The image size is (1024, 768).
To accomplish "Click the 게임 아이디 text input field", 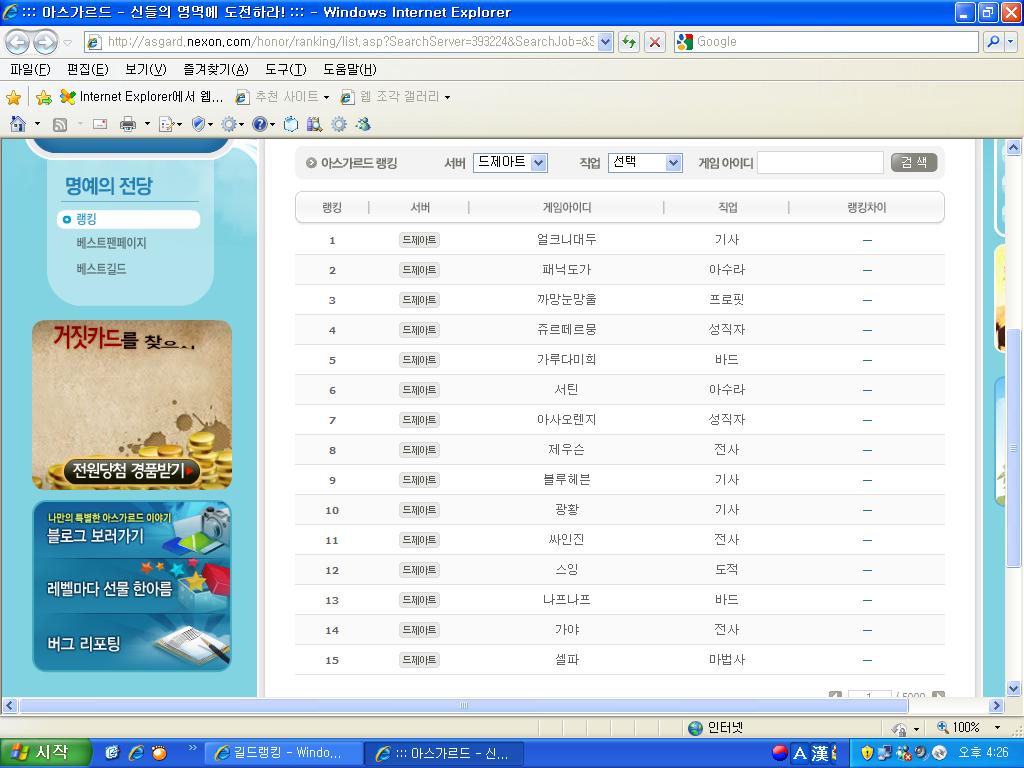I will point(820,163).
